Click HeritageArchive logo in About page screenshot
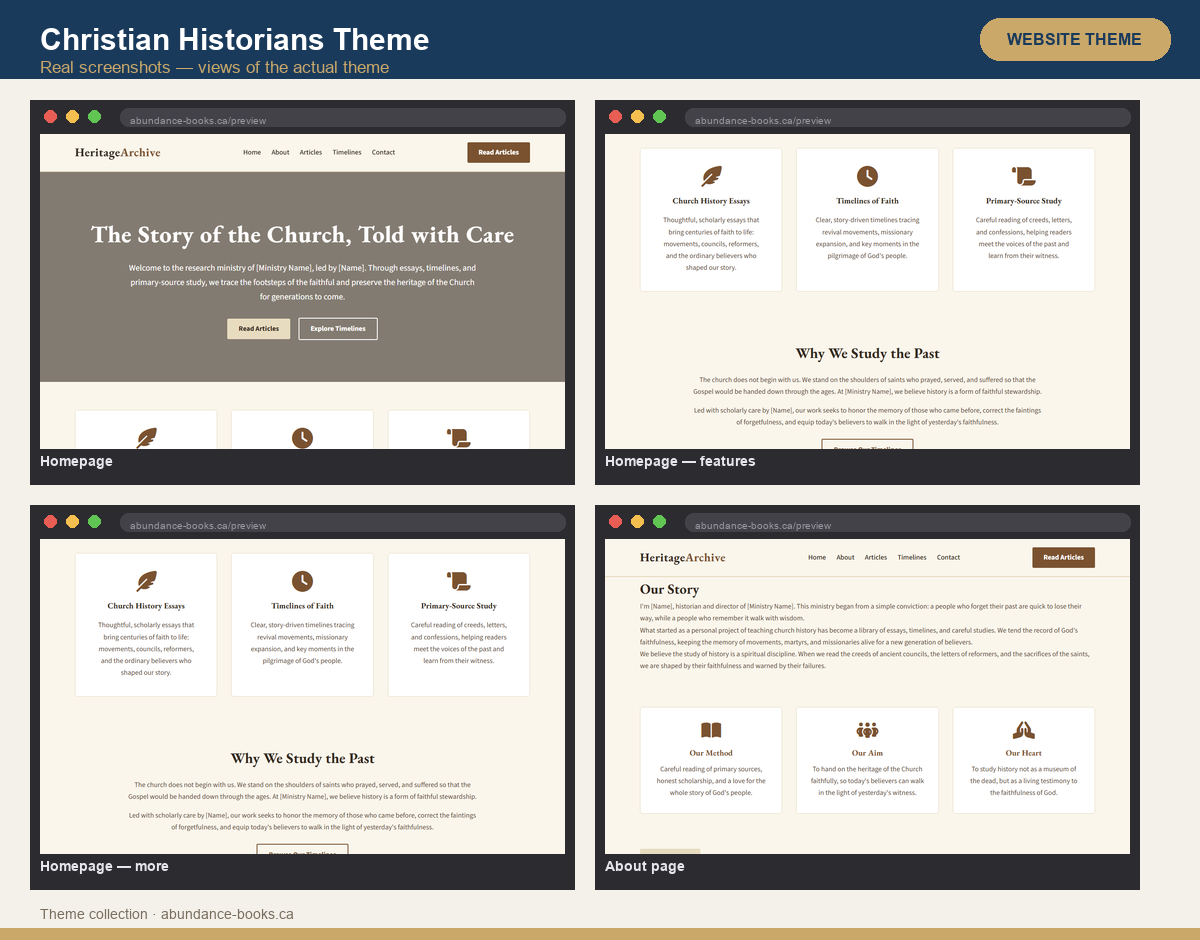Image resolution: width=1200 pixels, height=940 pixels. (x=683, y=557)
